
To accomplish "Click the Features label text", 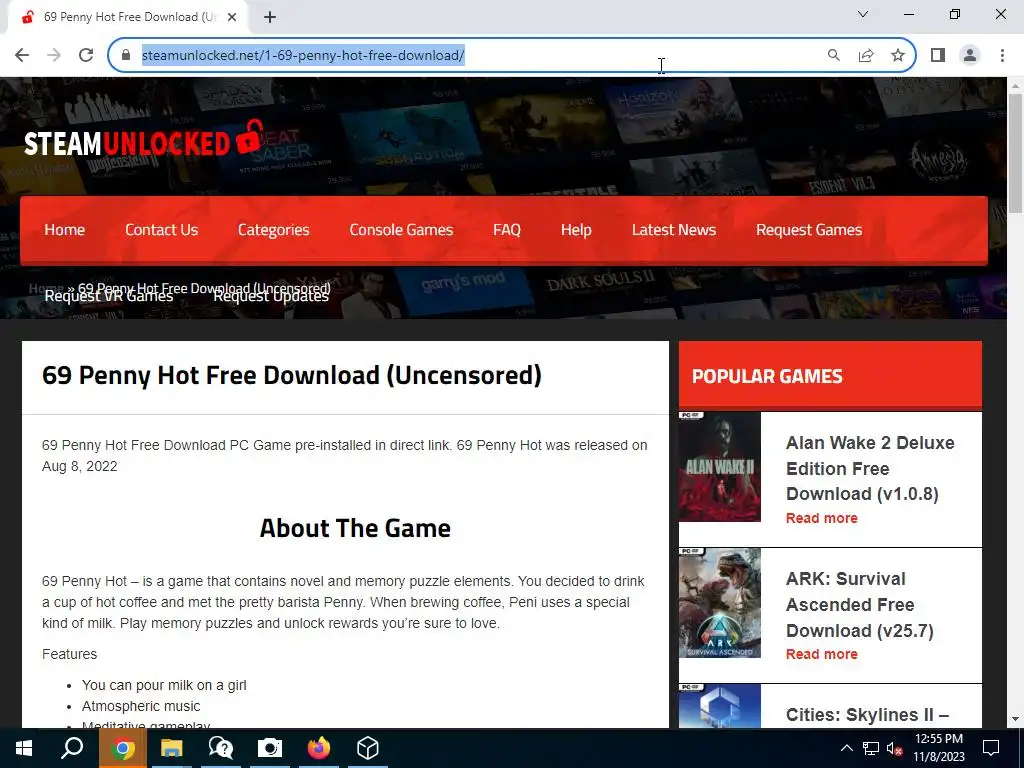I will coord(69,654).
